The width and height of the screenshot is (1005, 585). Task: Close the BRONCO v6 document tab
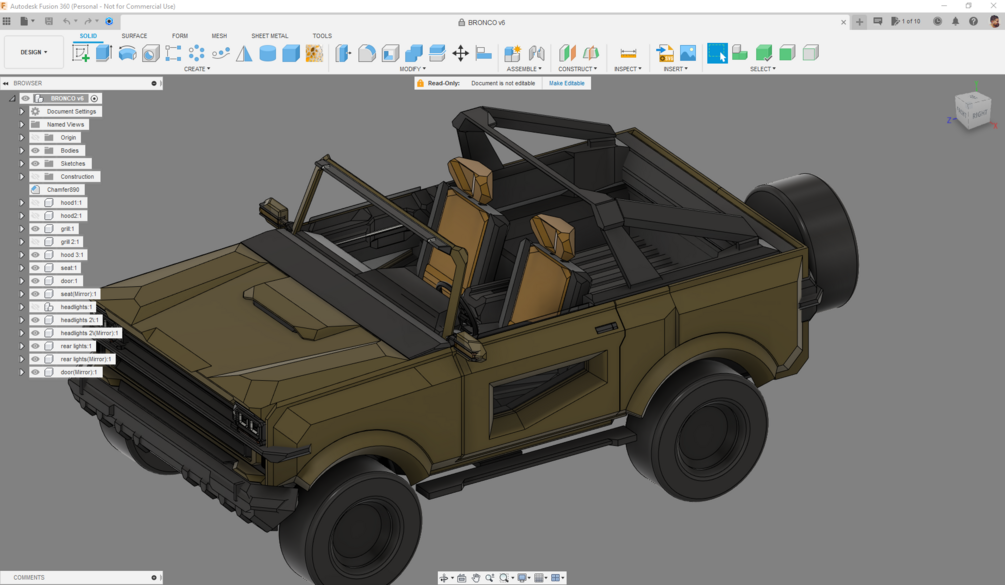click(843, 22)
